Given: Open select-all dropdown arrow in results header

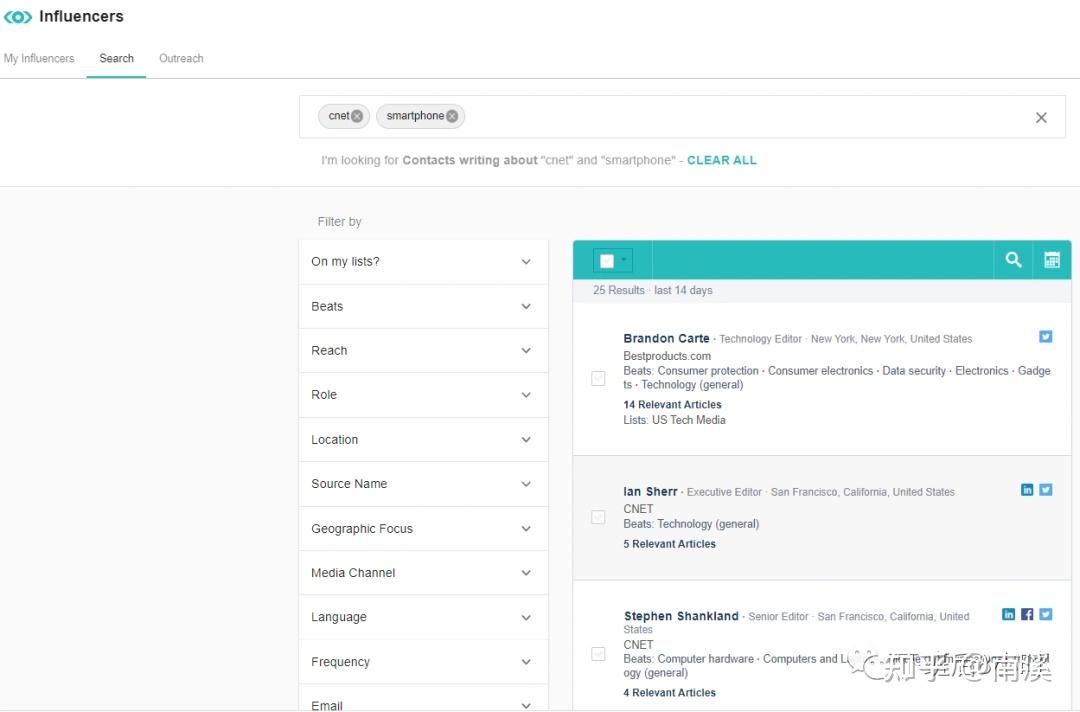Looking at the screenshot, I should (x=623, y=260).
